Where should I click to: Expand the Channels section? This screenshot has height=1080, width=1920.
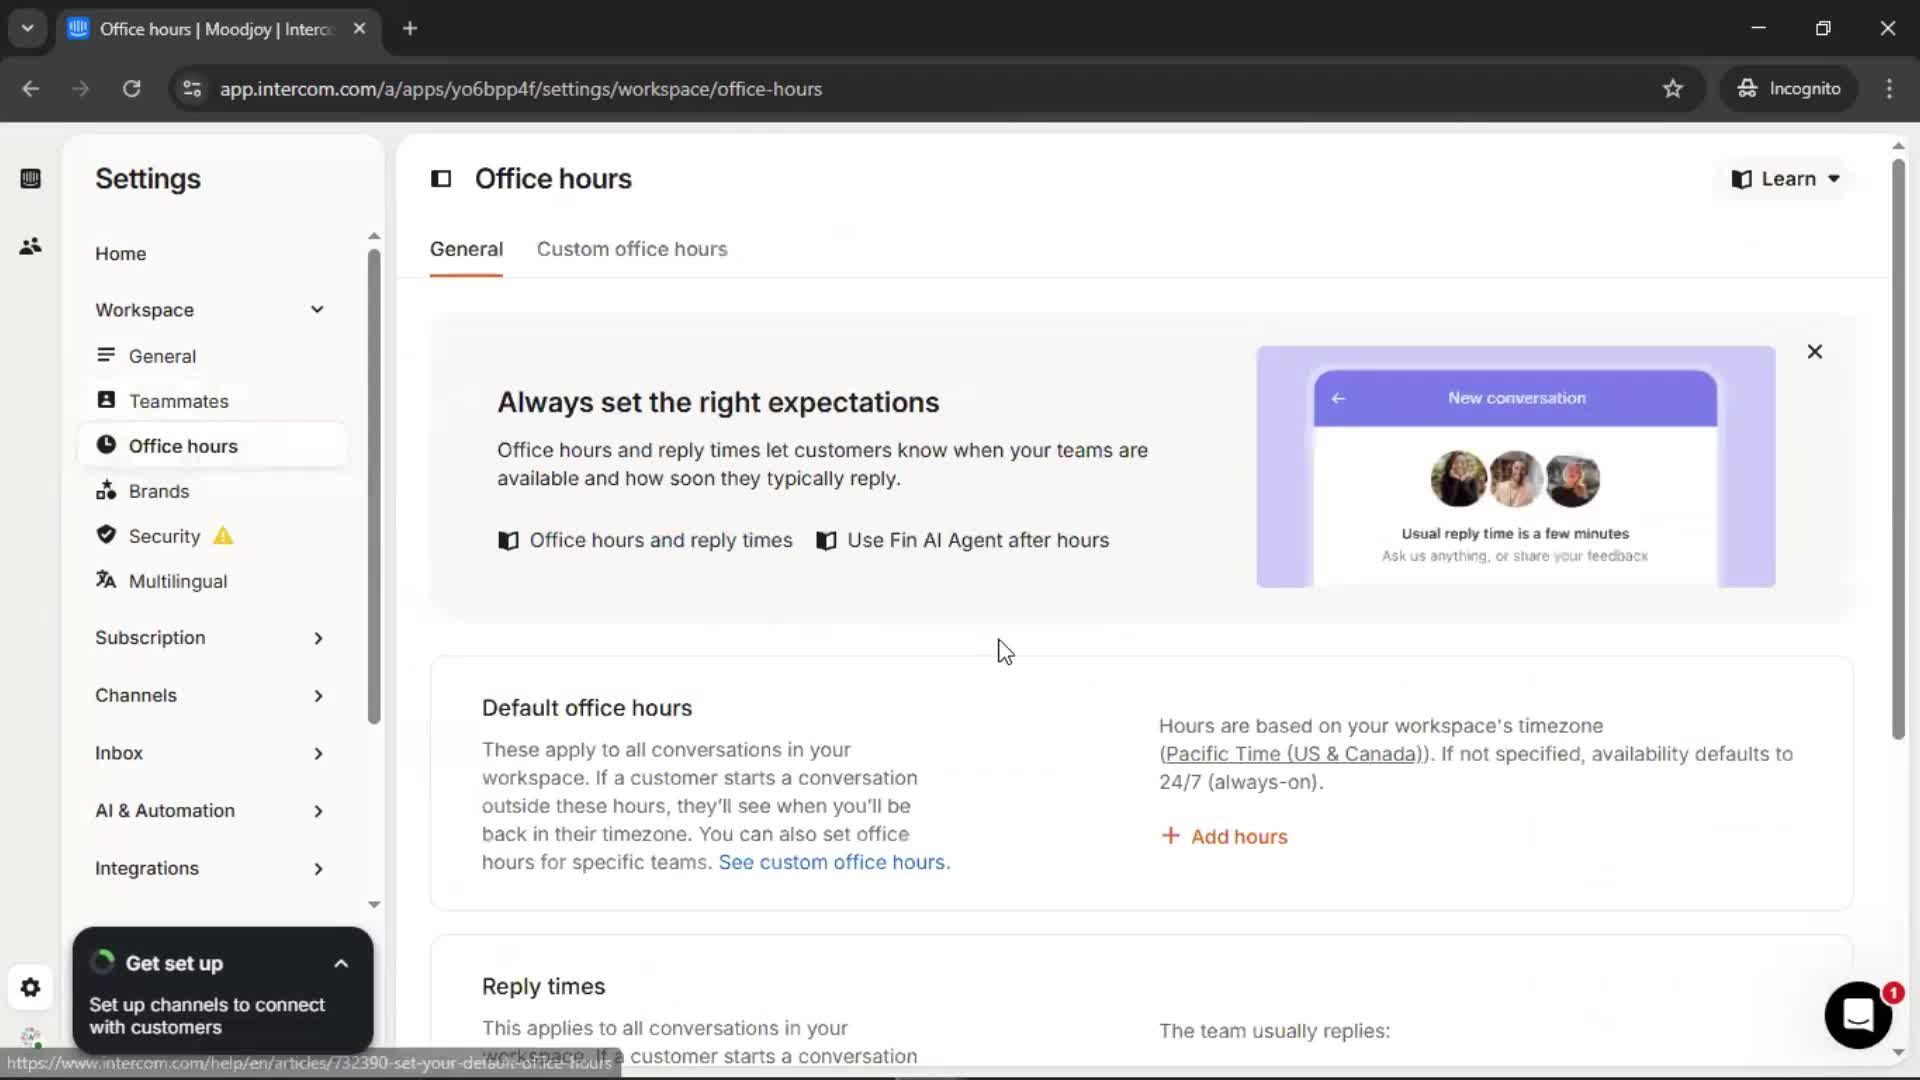[x=210, y=696]
